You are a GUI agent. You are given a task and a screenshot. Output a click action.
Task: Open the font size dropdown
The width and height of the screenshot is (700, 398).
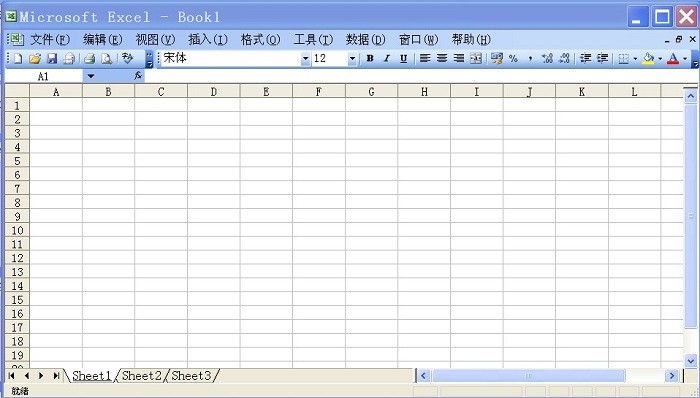tap(352, 58)
